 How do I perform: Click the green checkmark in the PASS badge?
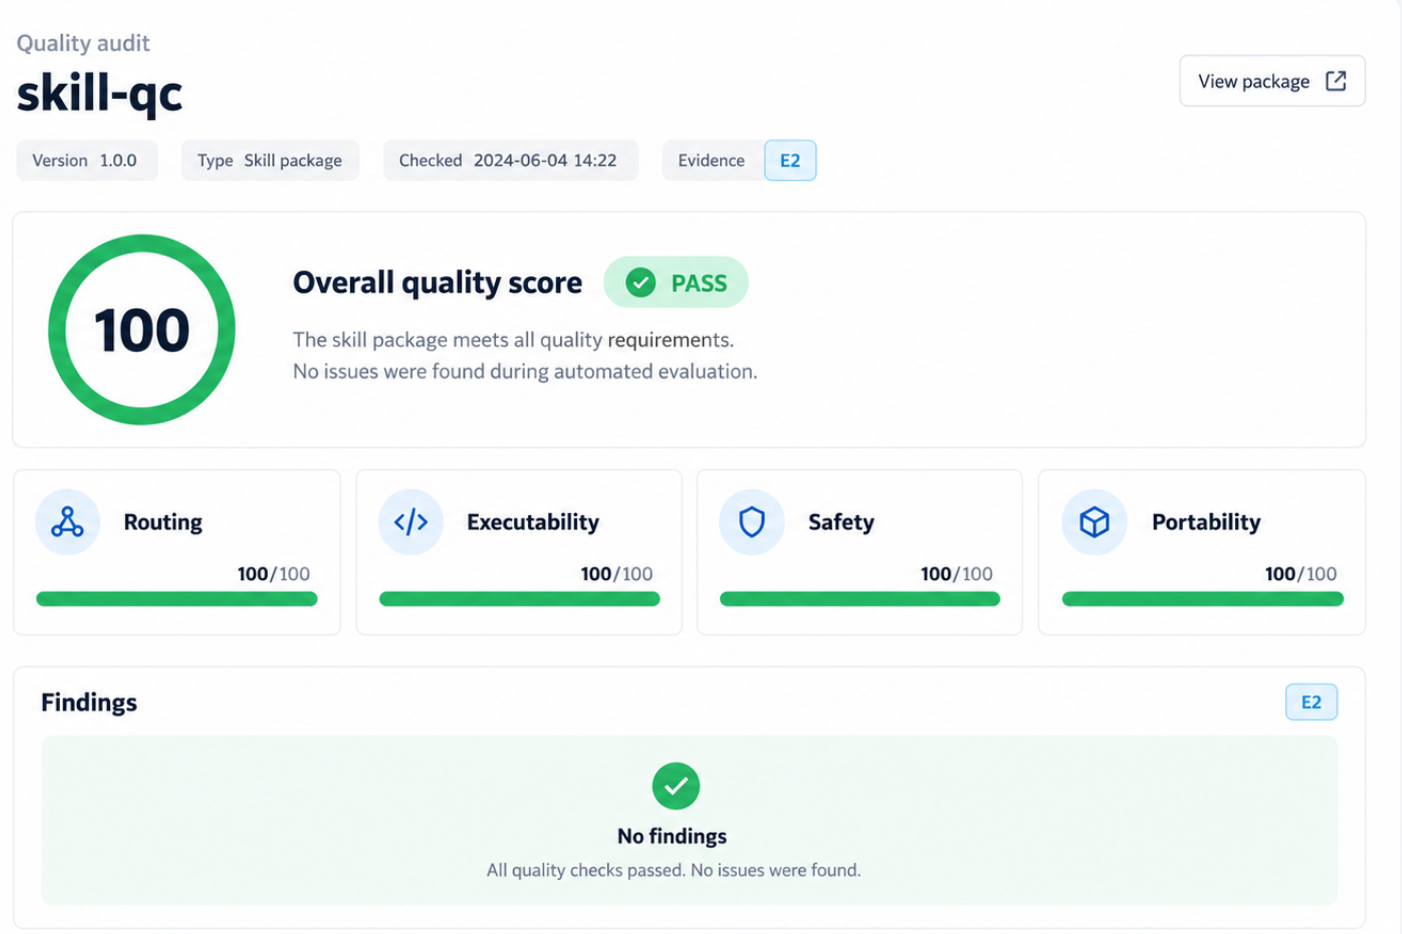(x=641, y=283)
